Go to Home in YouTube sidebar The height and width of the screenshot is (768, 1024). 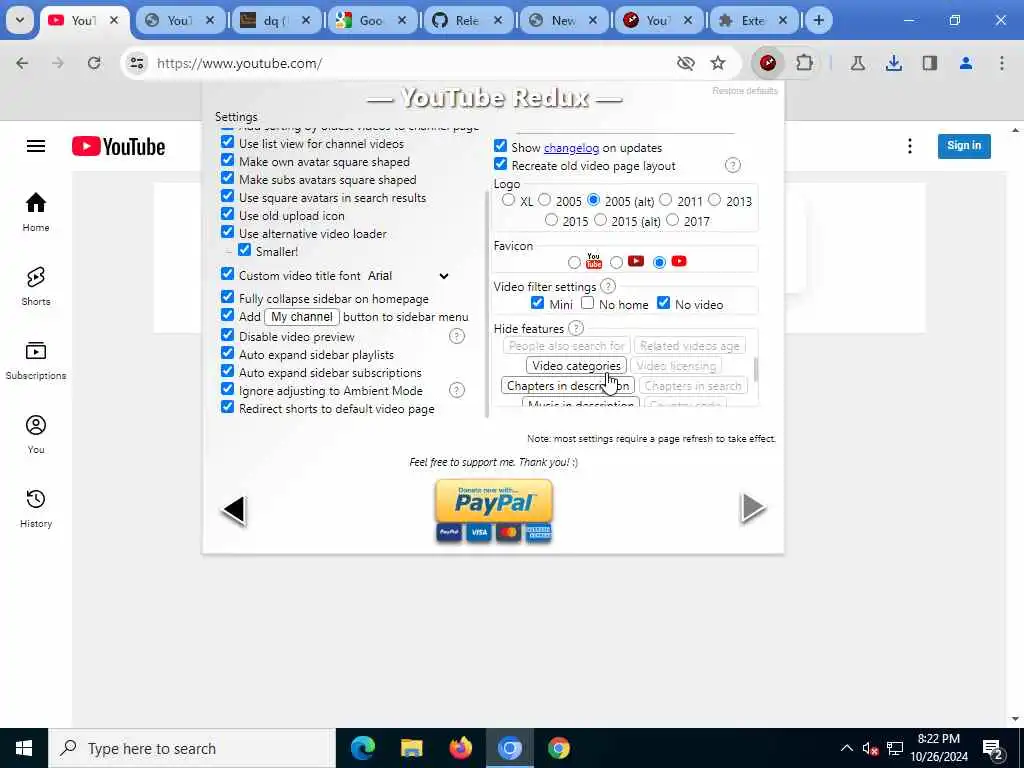tap(36, 212)
